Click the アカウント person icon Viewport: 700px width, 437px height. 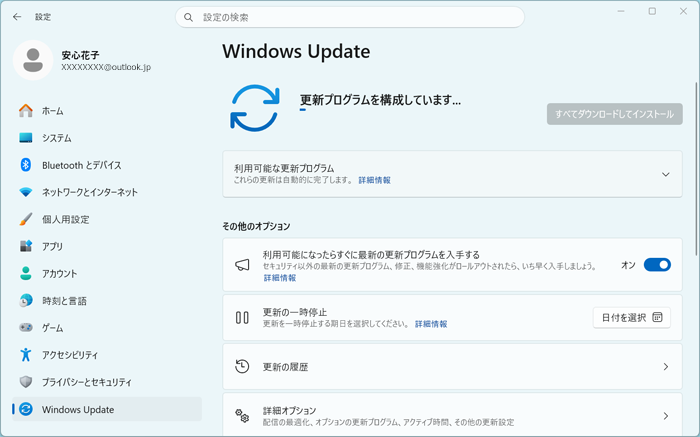coord(26,274)
